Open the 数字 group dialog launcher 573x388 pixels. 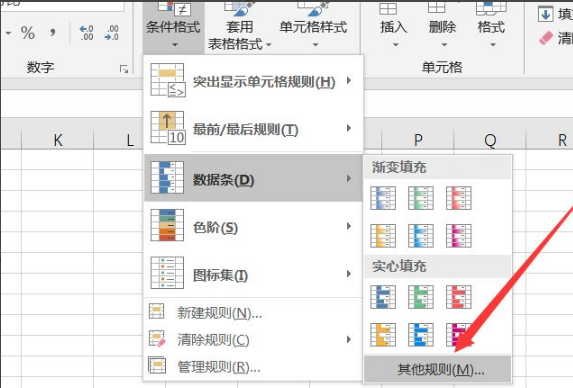124,69
